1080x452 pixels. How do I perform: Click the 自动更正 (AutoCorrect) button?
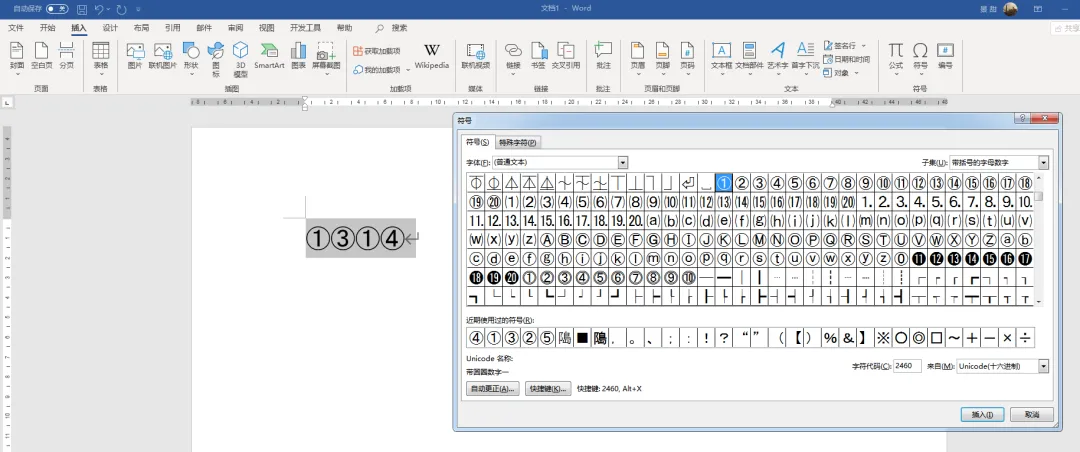click(x=492, y=388)
